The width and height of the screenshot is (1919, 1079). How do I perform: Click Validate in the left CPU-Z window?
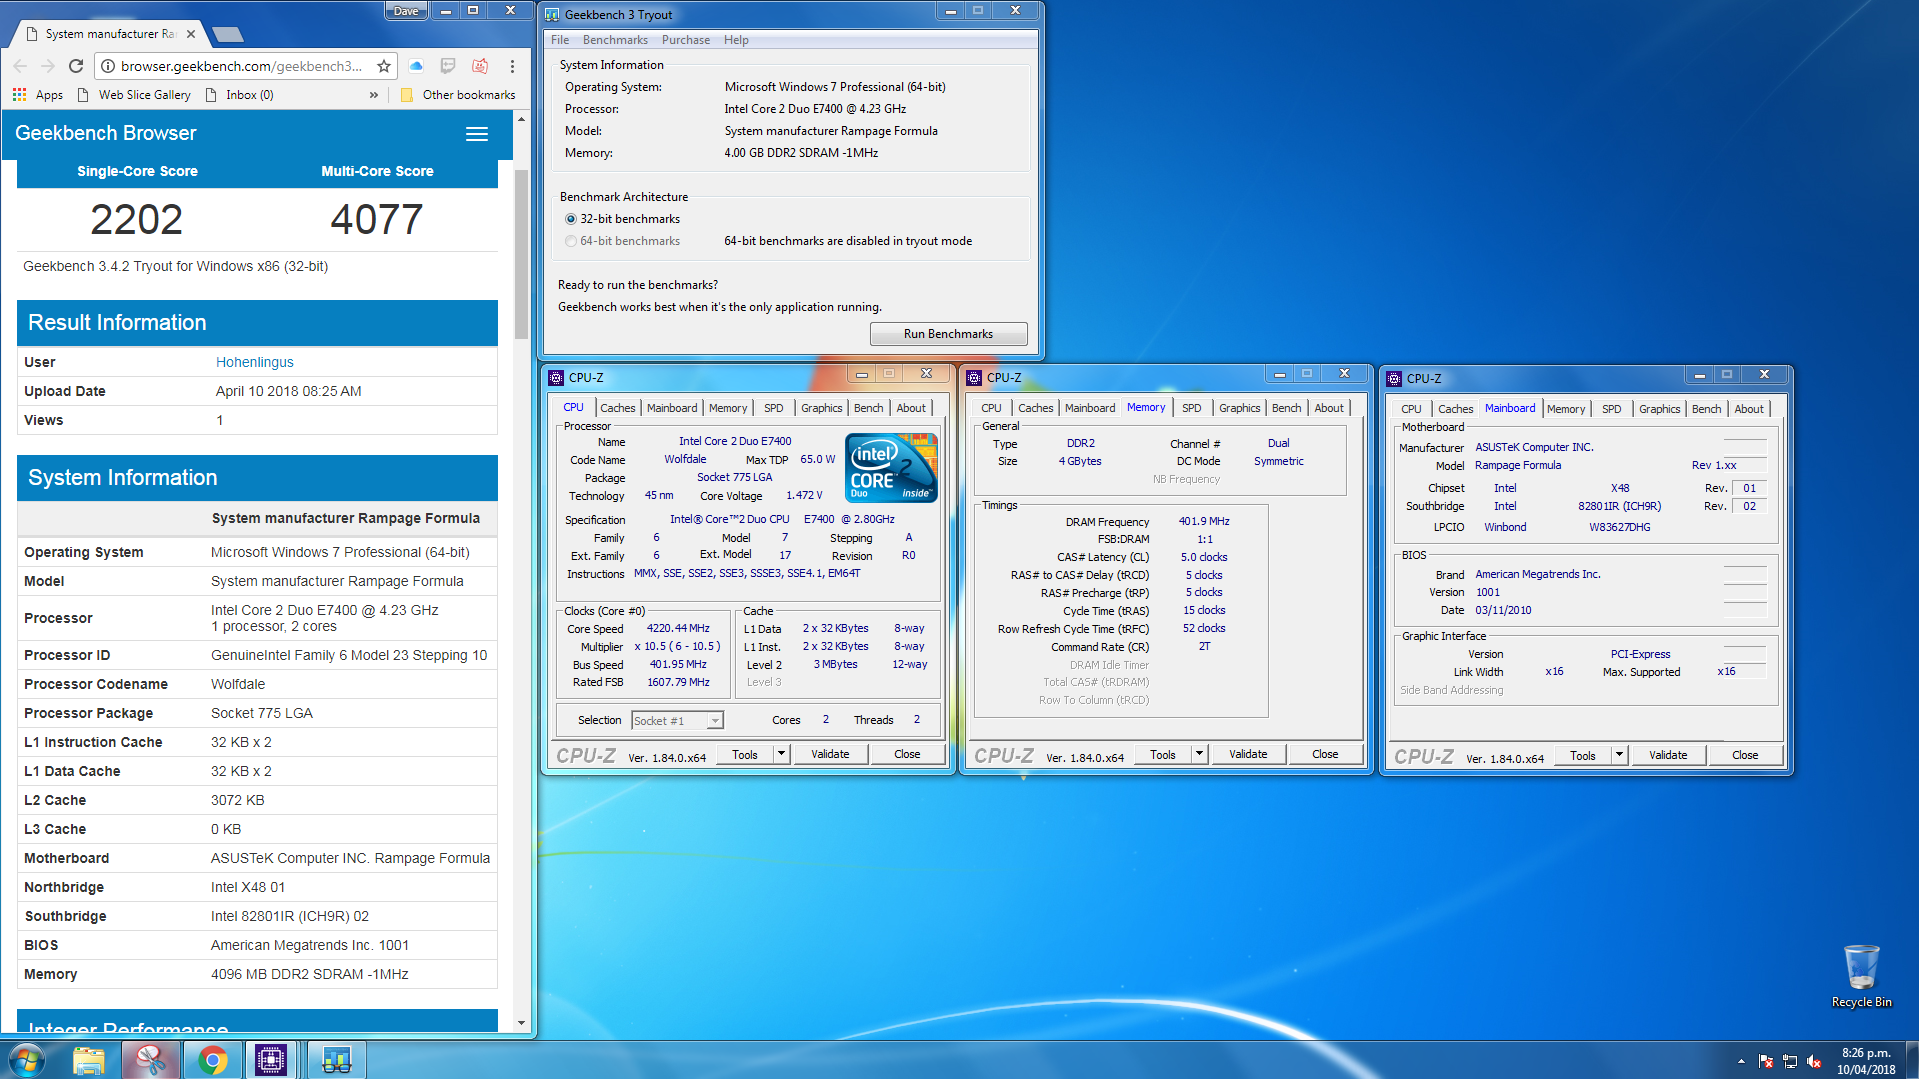click(x=830, y=754)
